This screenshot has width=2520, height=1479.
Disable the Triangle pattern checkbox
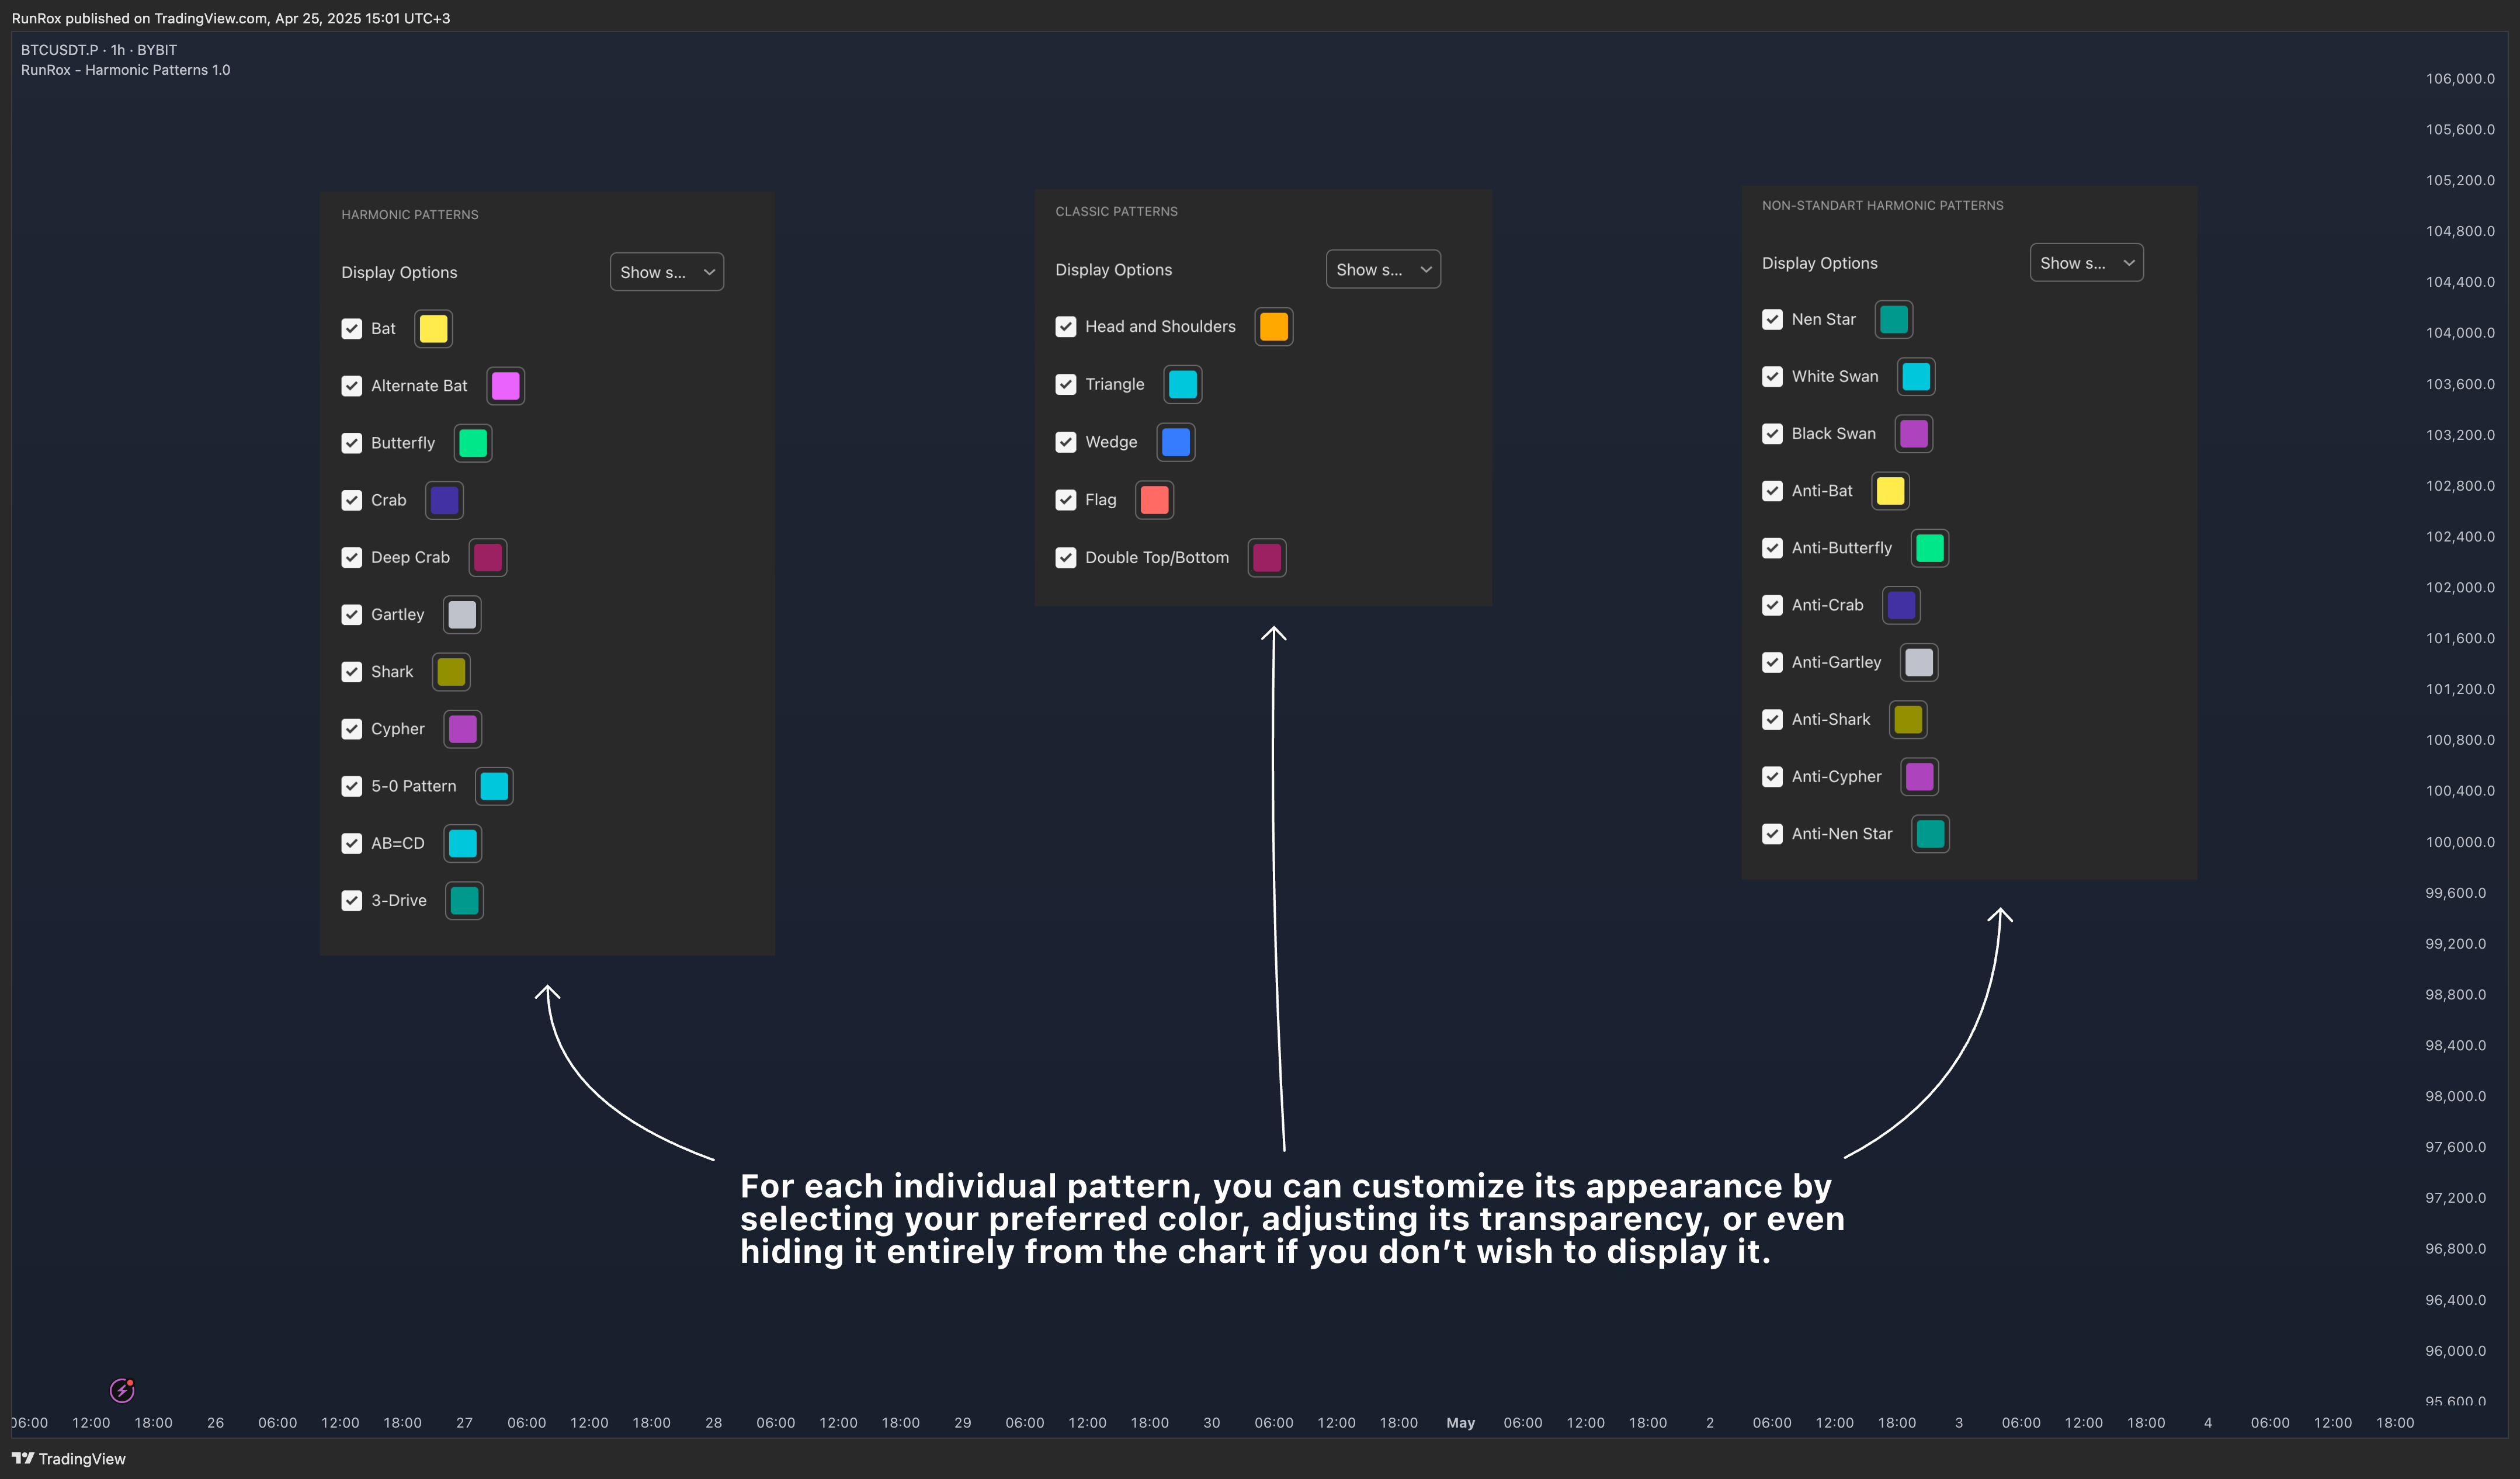1065,385
